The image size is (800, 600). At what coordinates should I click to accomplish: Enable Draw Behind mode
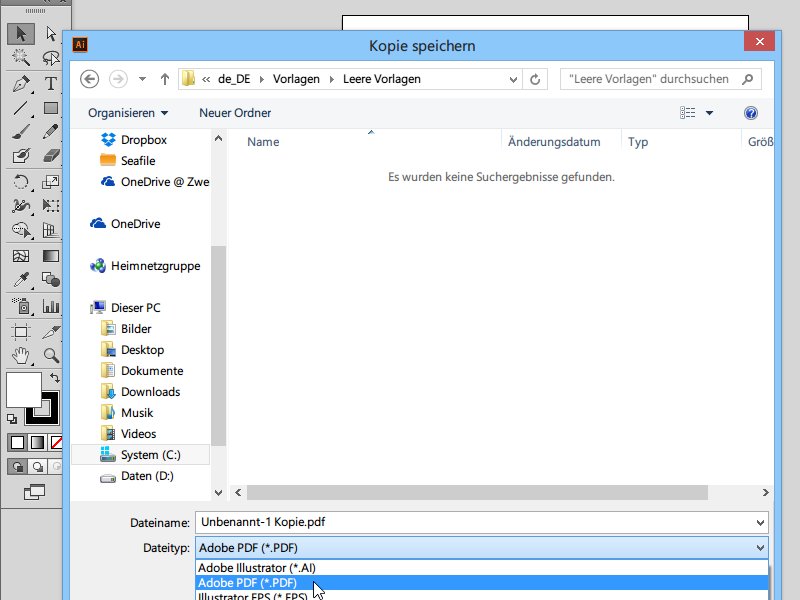(37, 466)
